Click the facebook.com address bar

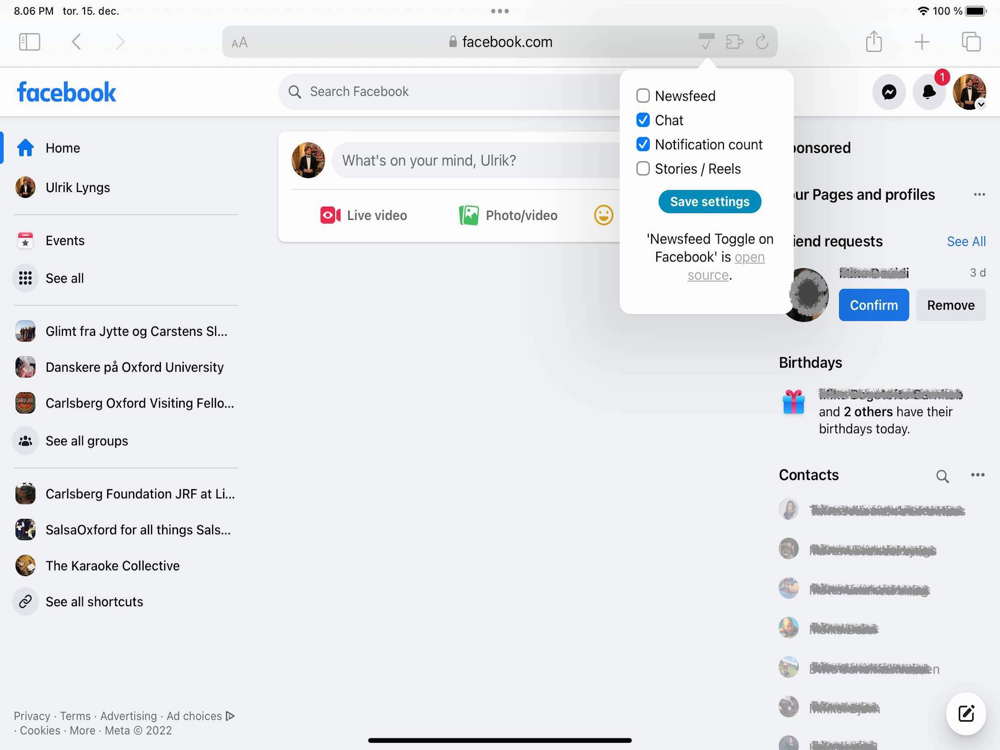click(500, 42)
